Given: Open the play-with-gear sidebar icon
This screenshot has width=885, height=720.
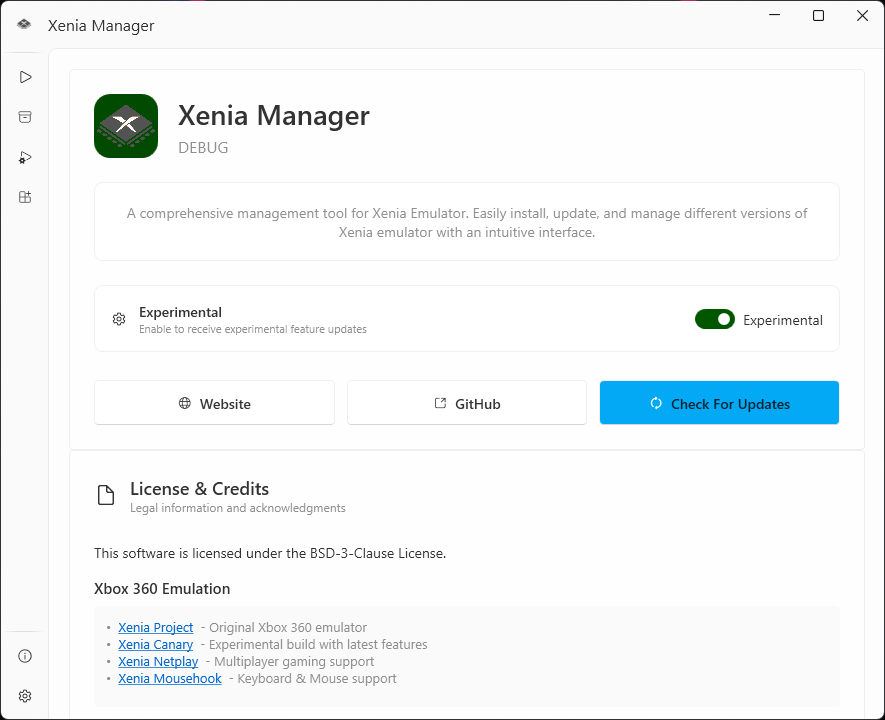Looking at the screenshot, I should [25, 157].
